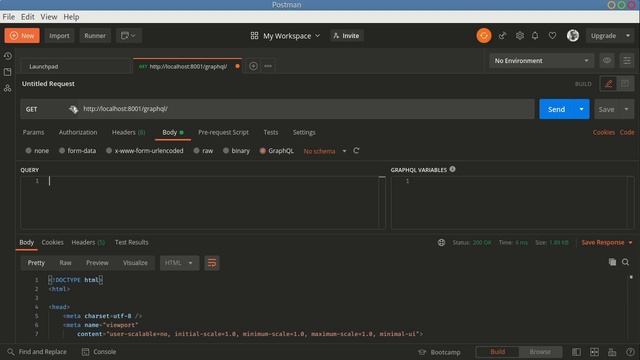Image resolution: width=640 pixels, height=360 pixels.
Task: Open the File menu
Action: 9,17
